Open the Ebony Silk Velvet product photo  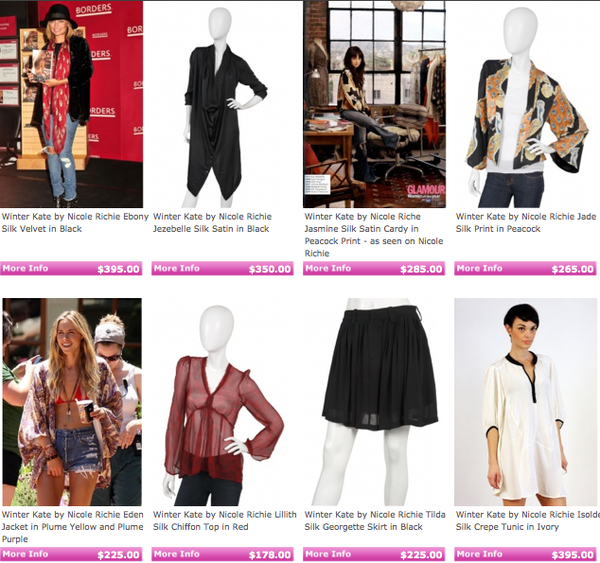72,104
